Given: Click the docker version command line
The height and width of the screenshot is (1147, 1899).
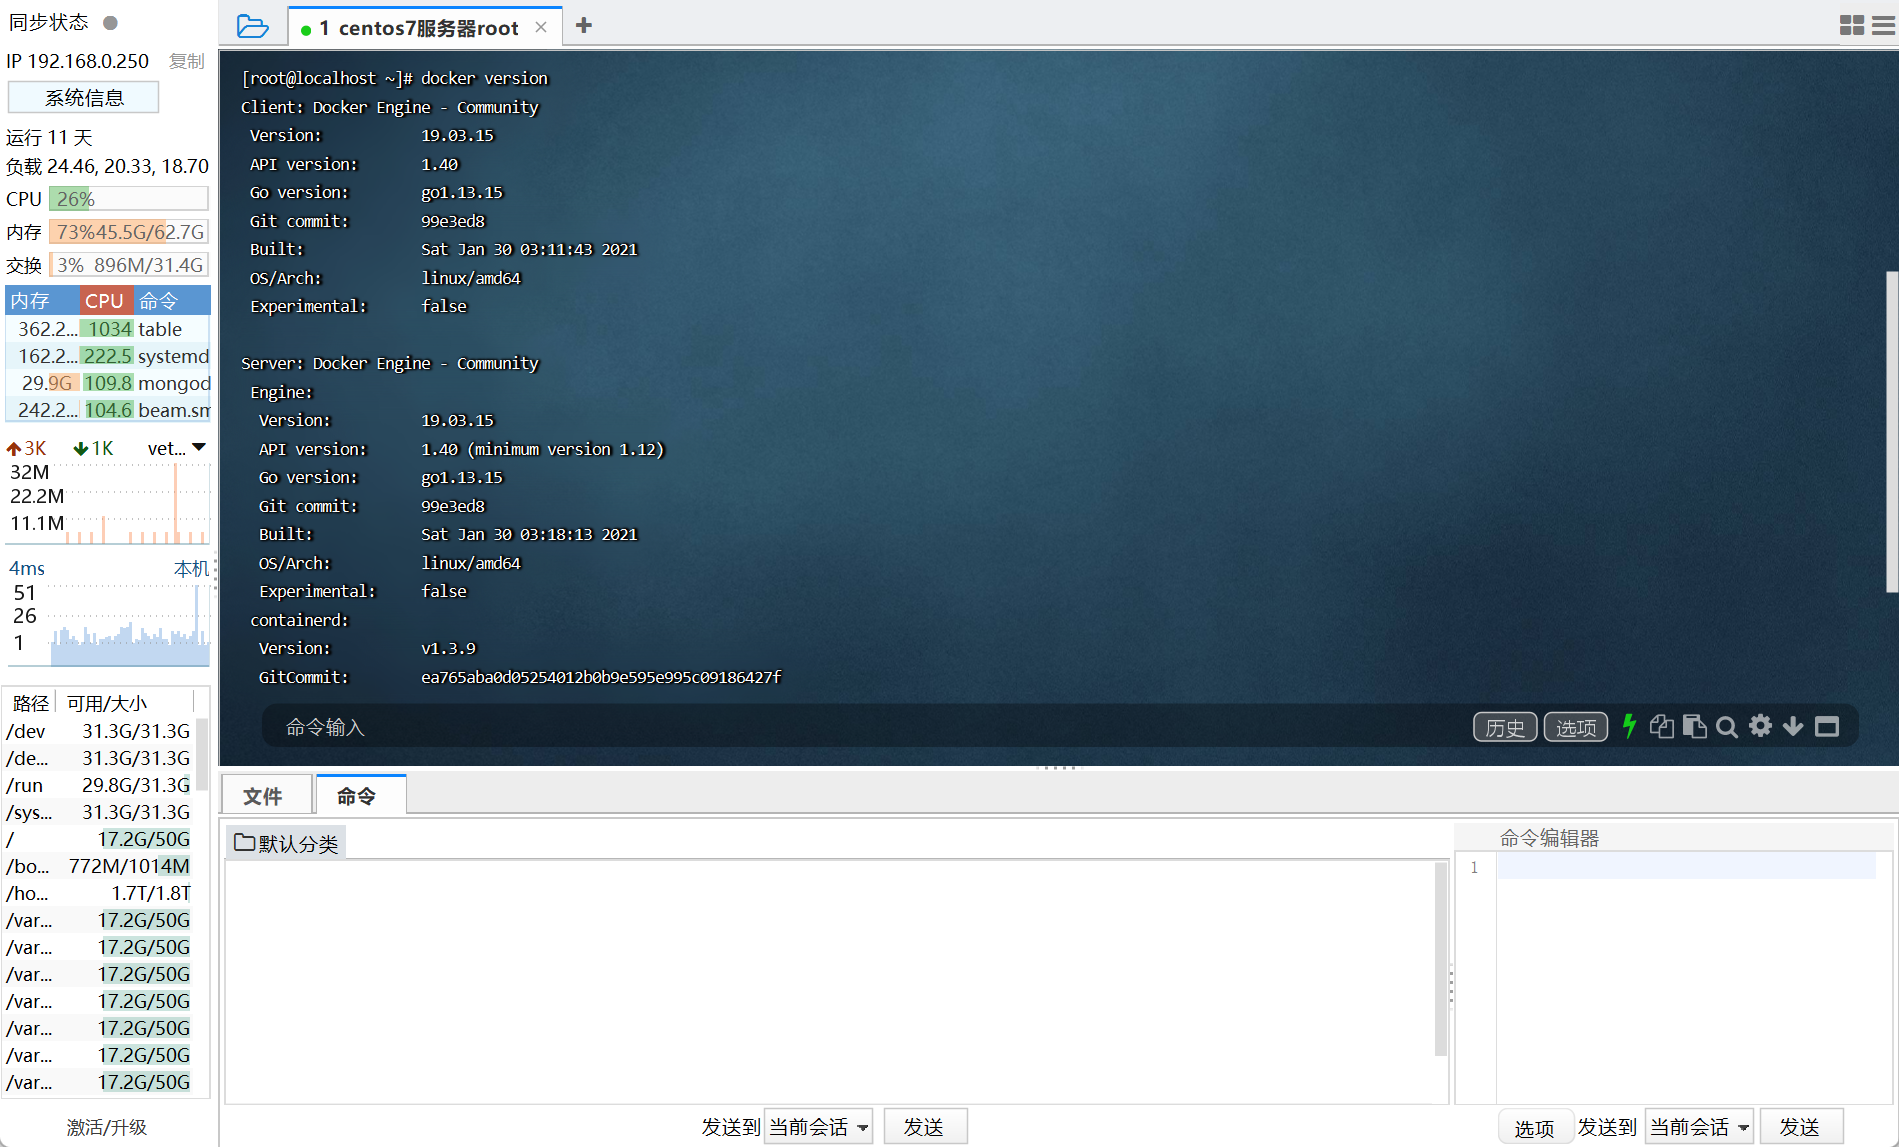Looking at the screenshot, I should [x=395, y=78].
